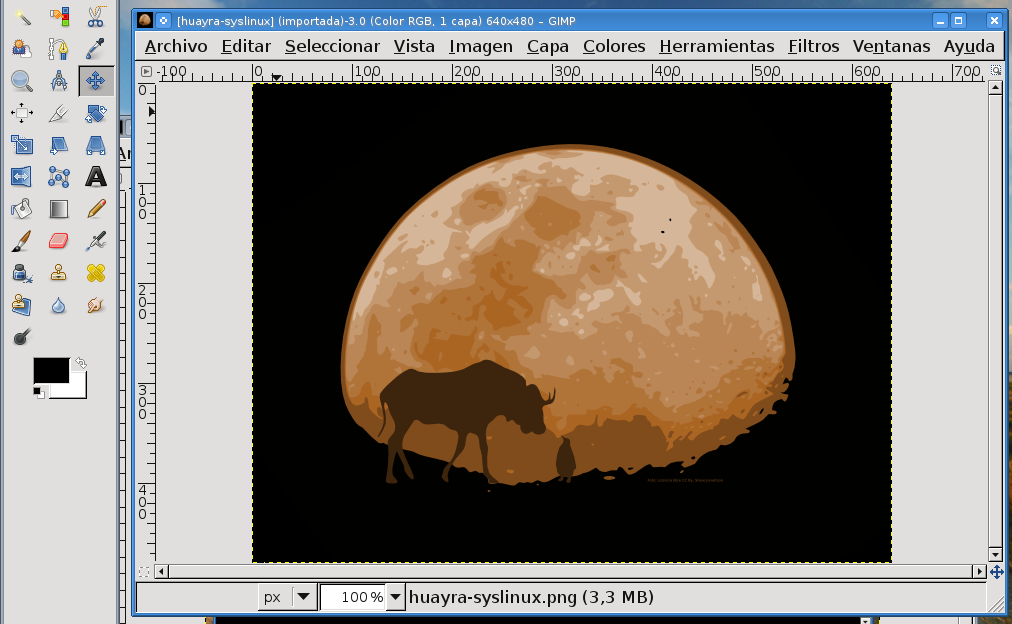Open the Capa menu
This screenshot has width=1012, height=624.
(x=547, y=46)
